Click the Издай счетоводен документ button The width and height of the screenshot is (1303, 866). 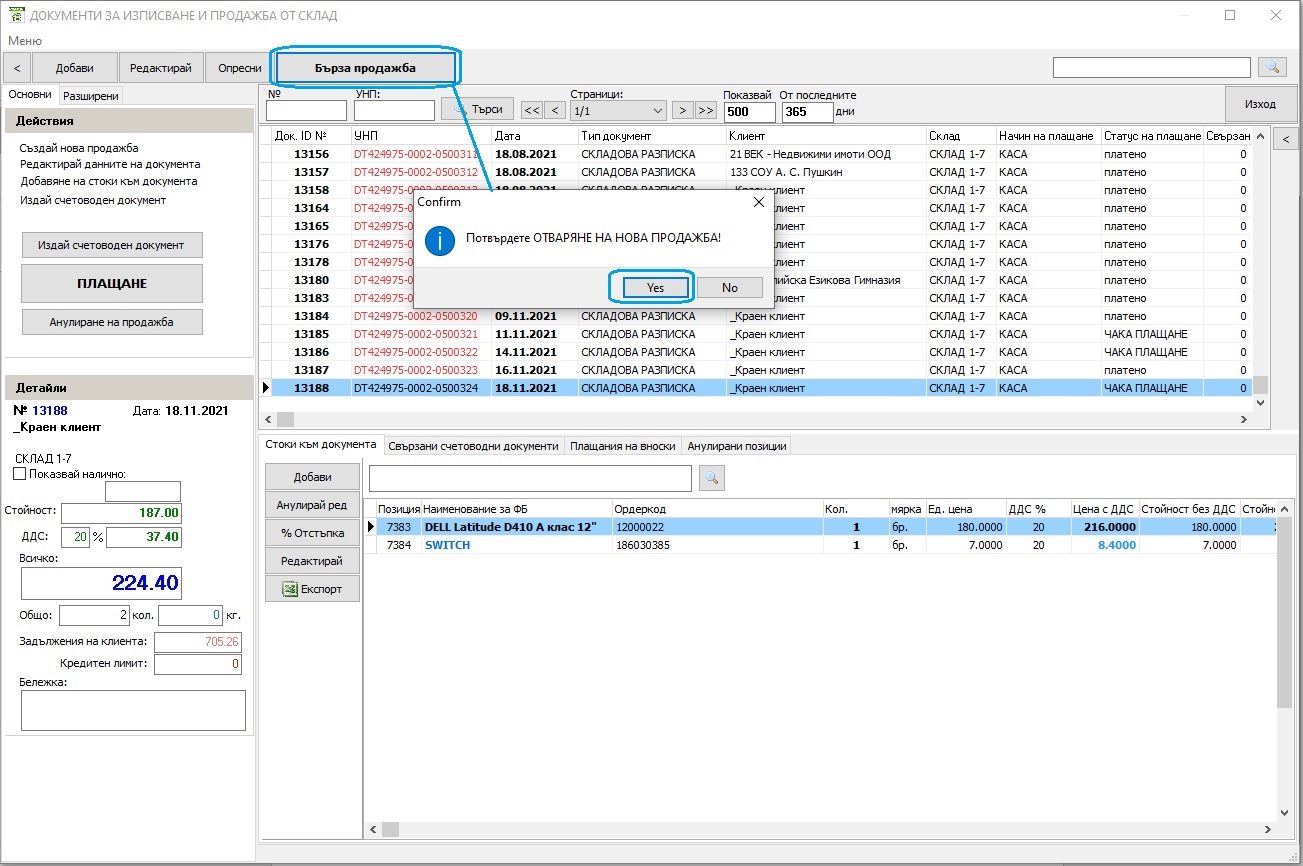coord(112,245)
